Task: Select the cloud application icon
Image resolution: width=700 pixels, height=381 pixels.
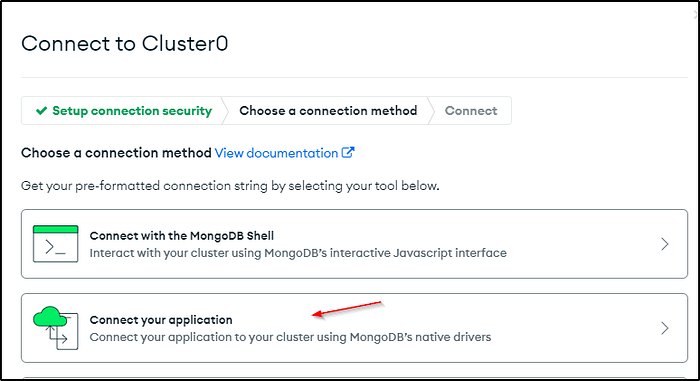Action: [x=55, y=328]
